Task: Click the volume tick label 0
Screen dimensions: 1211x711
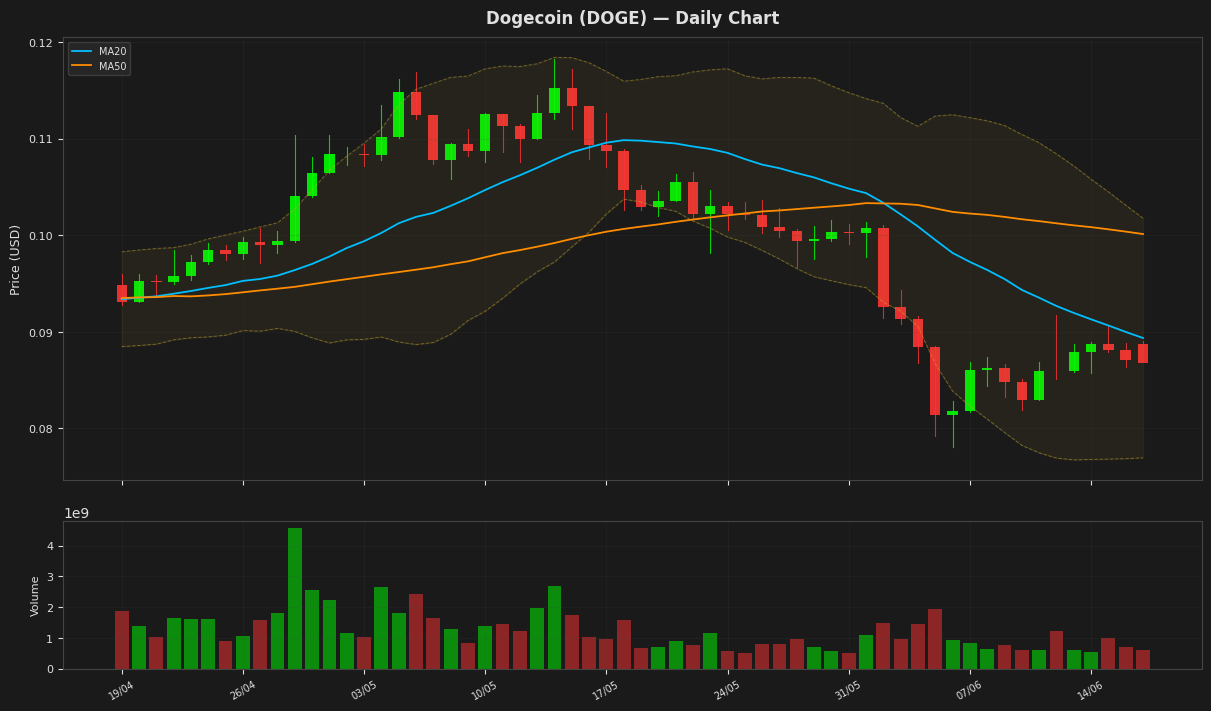Action: point(50,669)
